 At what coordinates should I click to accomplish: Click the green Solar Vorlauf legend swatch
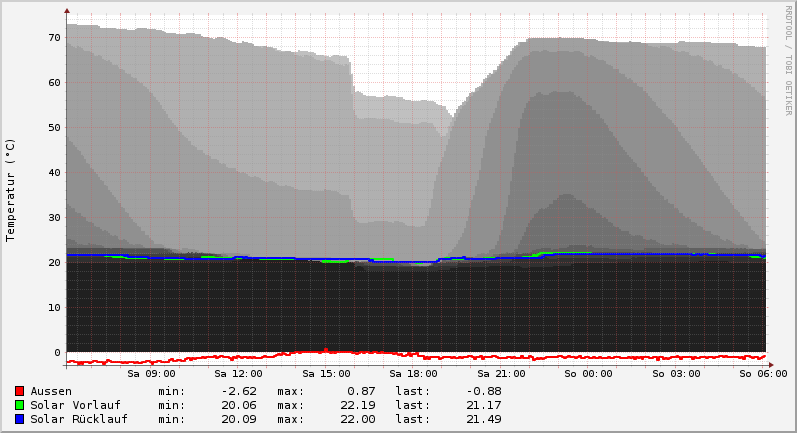click(19, 405)
